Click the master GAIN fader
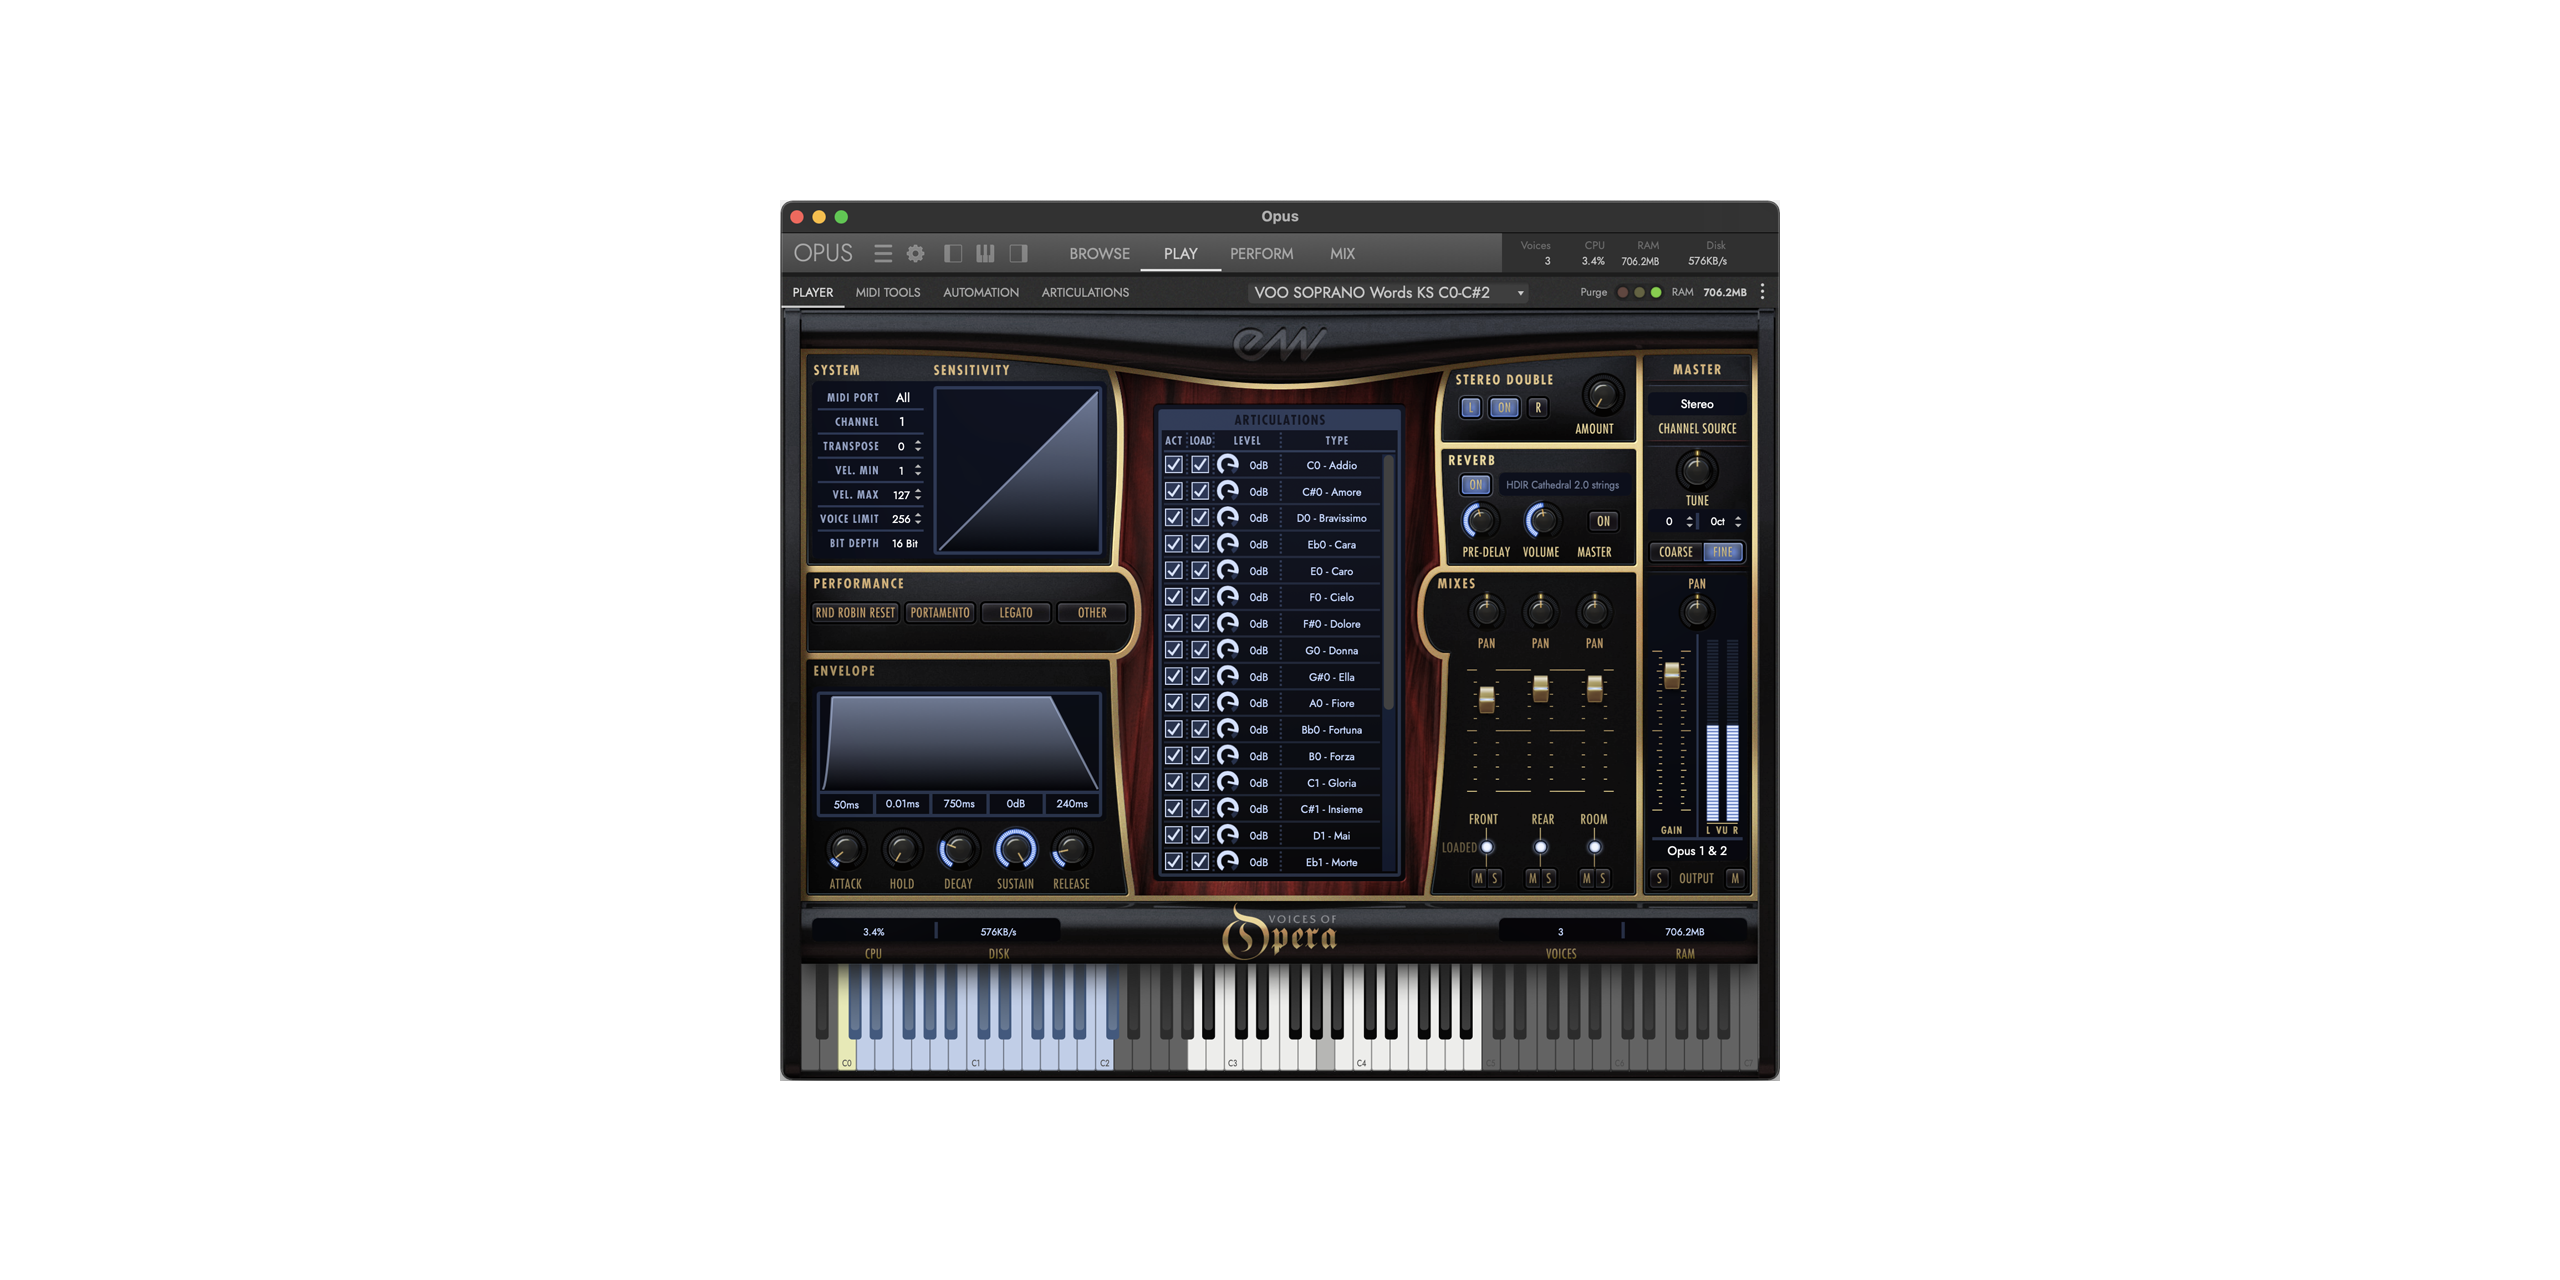The image size is (2560, 1280). 1671,676
